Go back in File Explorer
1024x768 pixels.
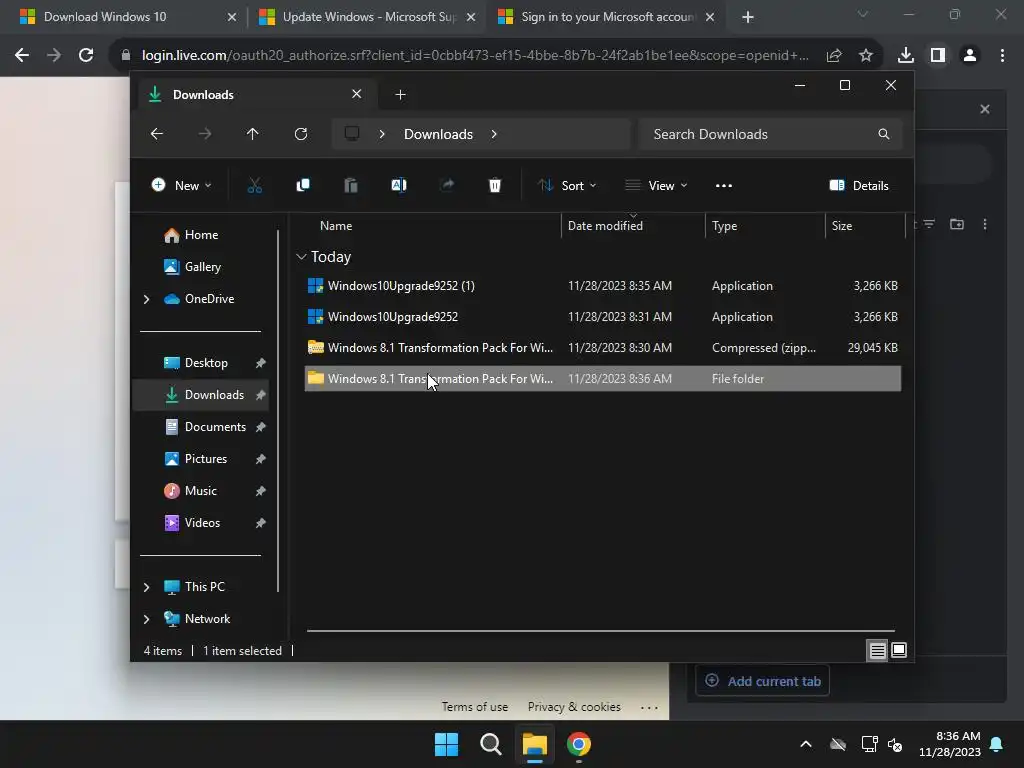coord(157,134)
